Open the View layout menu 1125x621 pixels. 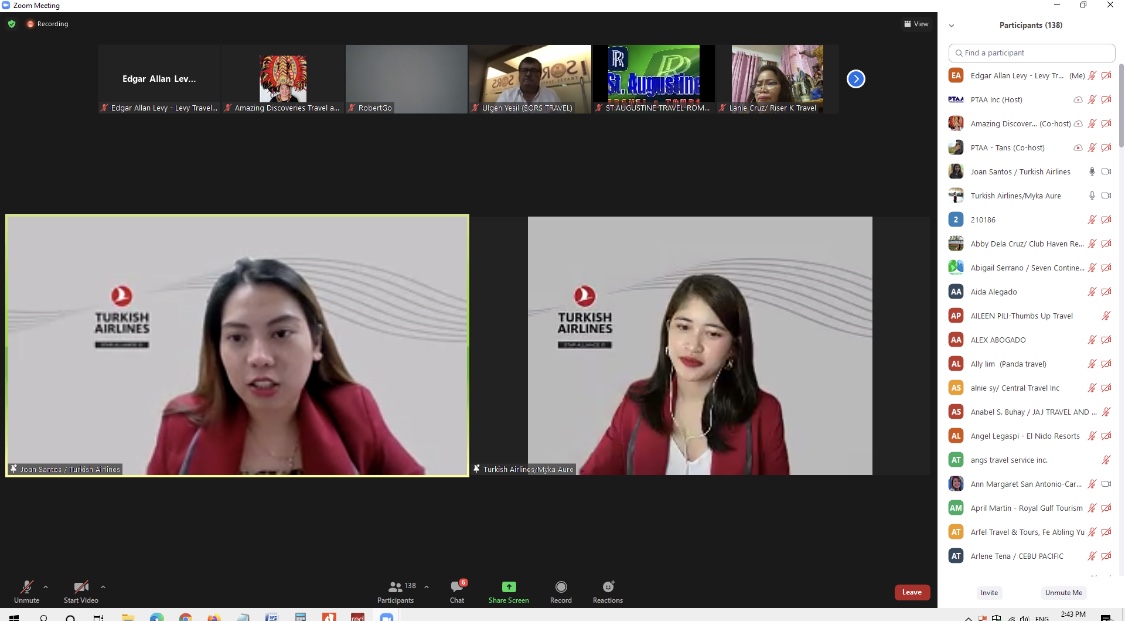916,24
